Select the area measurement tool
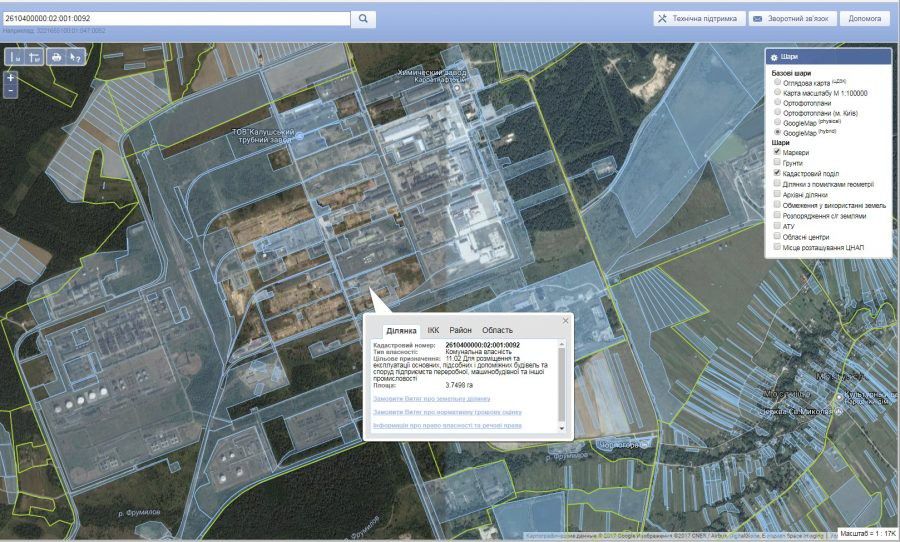The height and width of the screenshot is (542, 900). pos(35,57)
